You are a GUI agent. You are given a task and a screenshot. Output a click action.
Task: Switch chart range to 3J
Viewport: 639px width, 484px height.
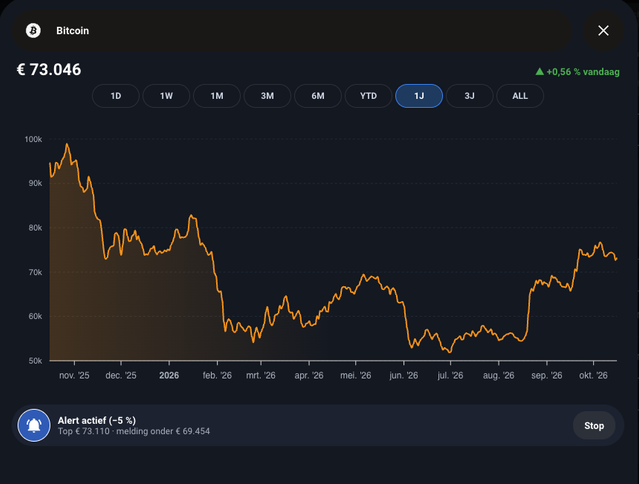(469, 96)
